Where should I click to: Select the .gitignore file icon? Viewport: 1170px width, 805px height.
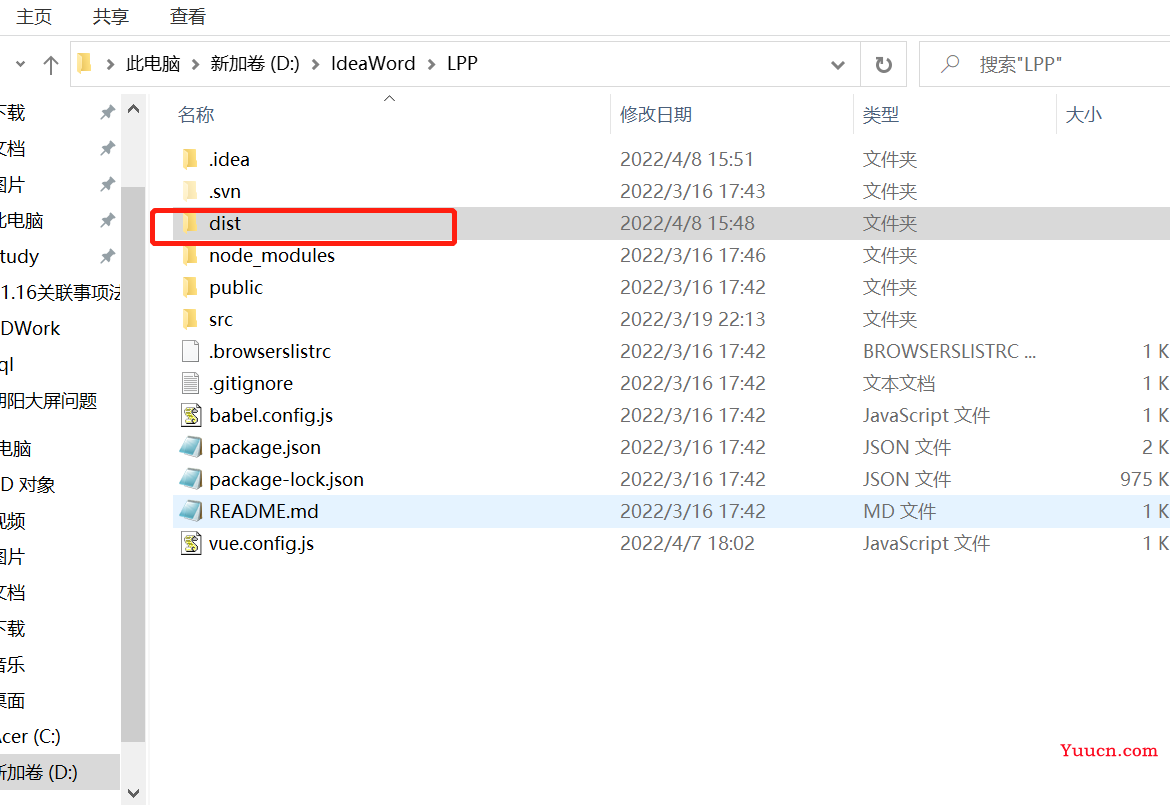[190, 383]
